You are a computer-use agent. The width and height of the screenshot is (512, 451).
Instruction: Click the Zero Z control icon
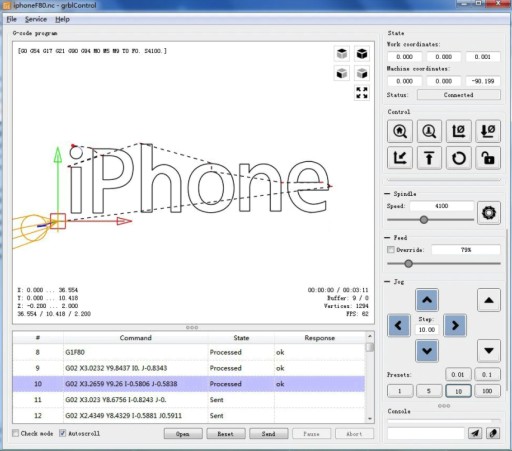click(488, 131)
